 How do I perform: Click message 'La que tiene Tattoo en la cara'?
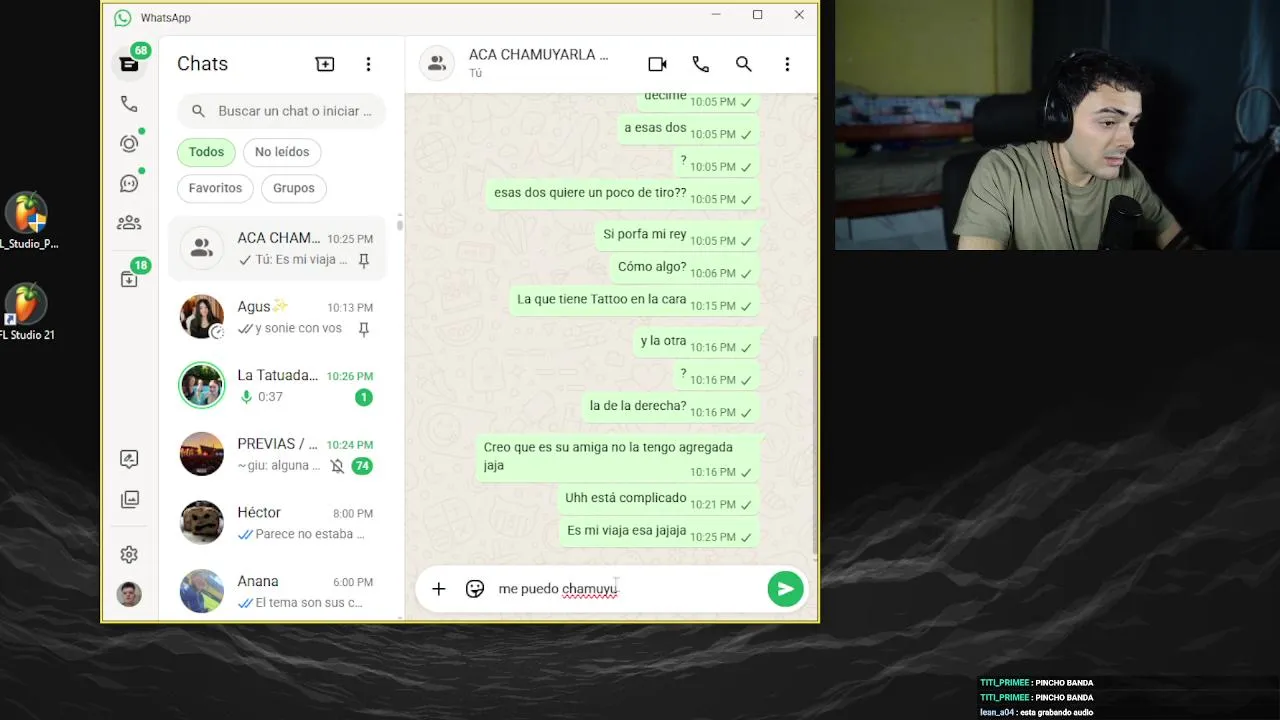pyautogui.click(x=634, y=301)
